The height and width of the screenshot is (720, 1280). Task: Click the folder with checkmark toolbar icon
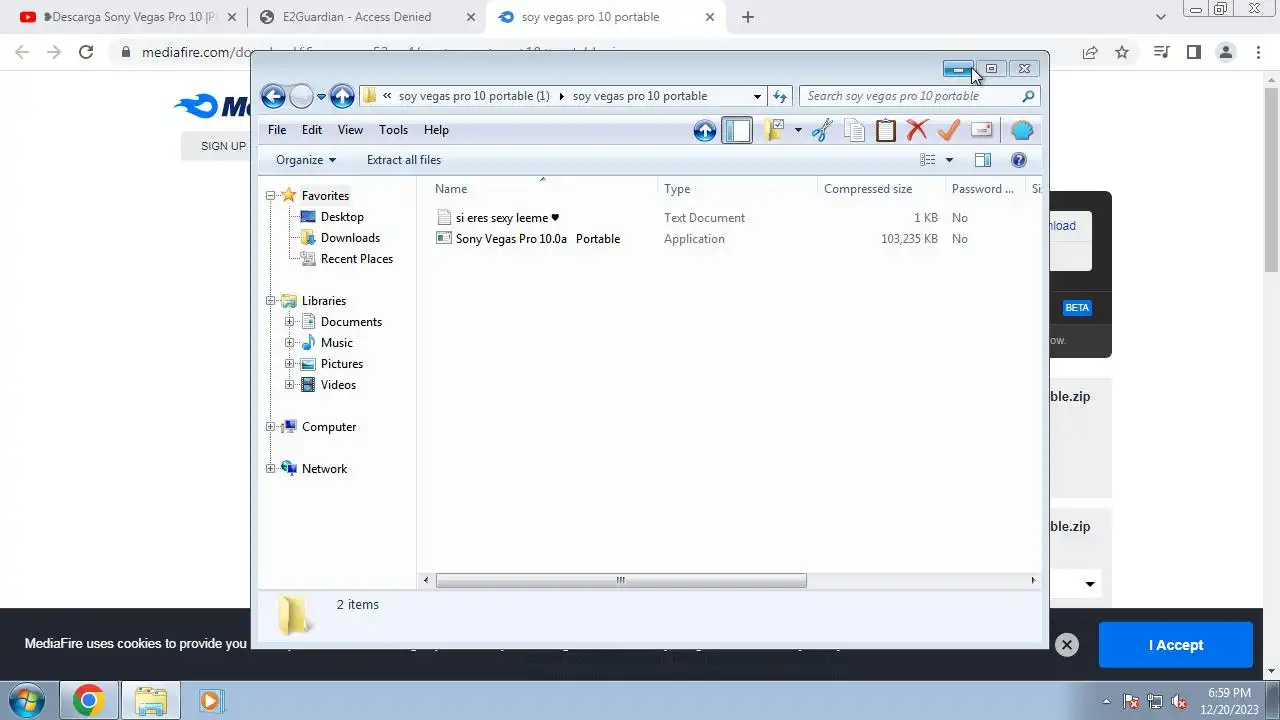tap(773, 130)
